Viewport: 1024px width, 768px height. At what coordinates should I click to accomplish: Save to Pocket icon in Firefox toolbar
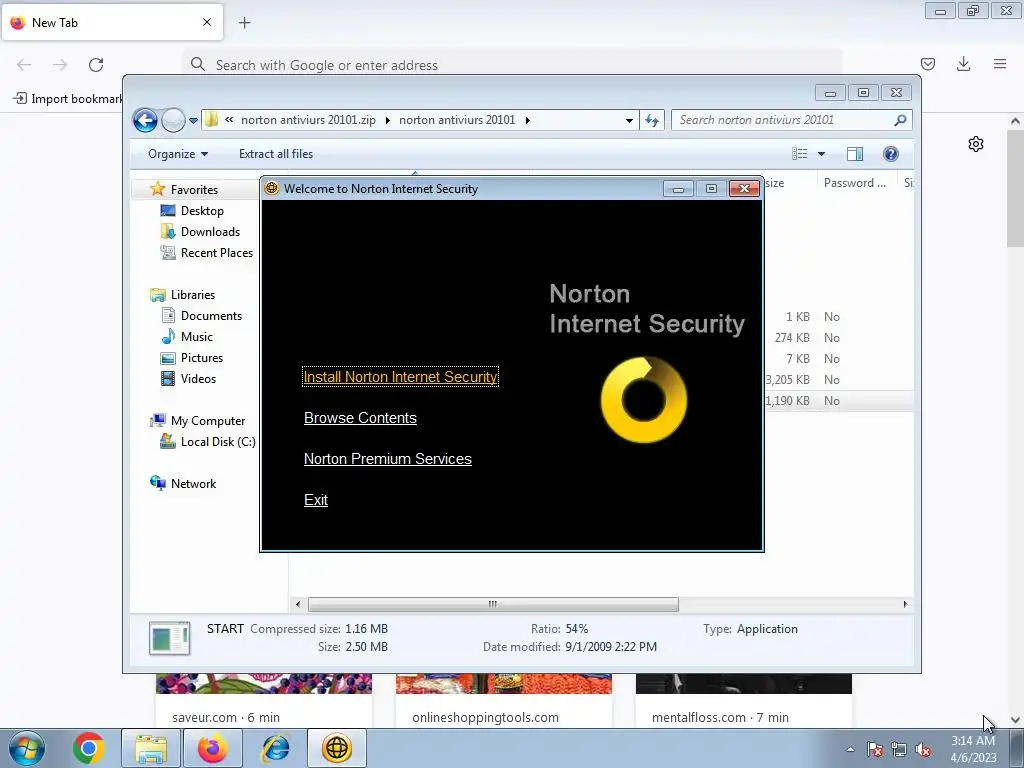tap(928, 64)
